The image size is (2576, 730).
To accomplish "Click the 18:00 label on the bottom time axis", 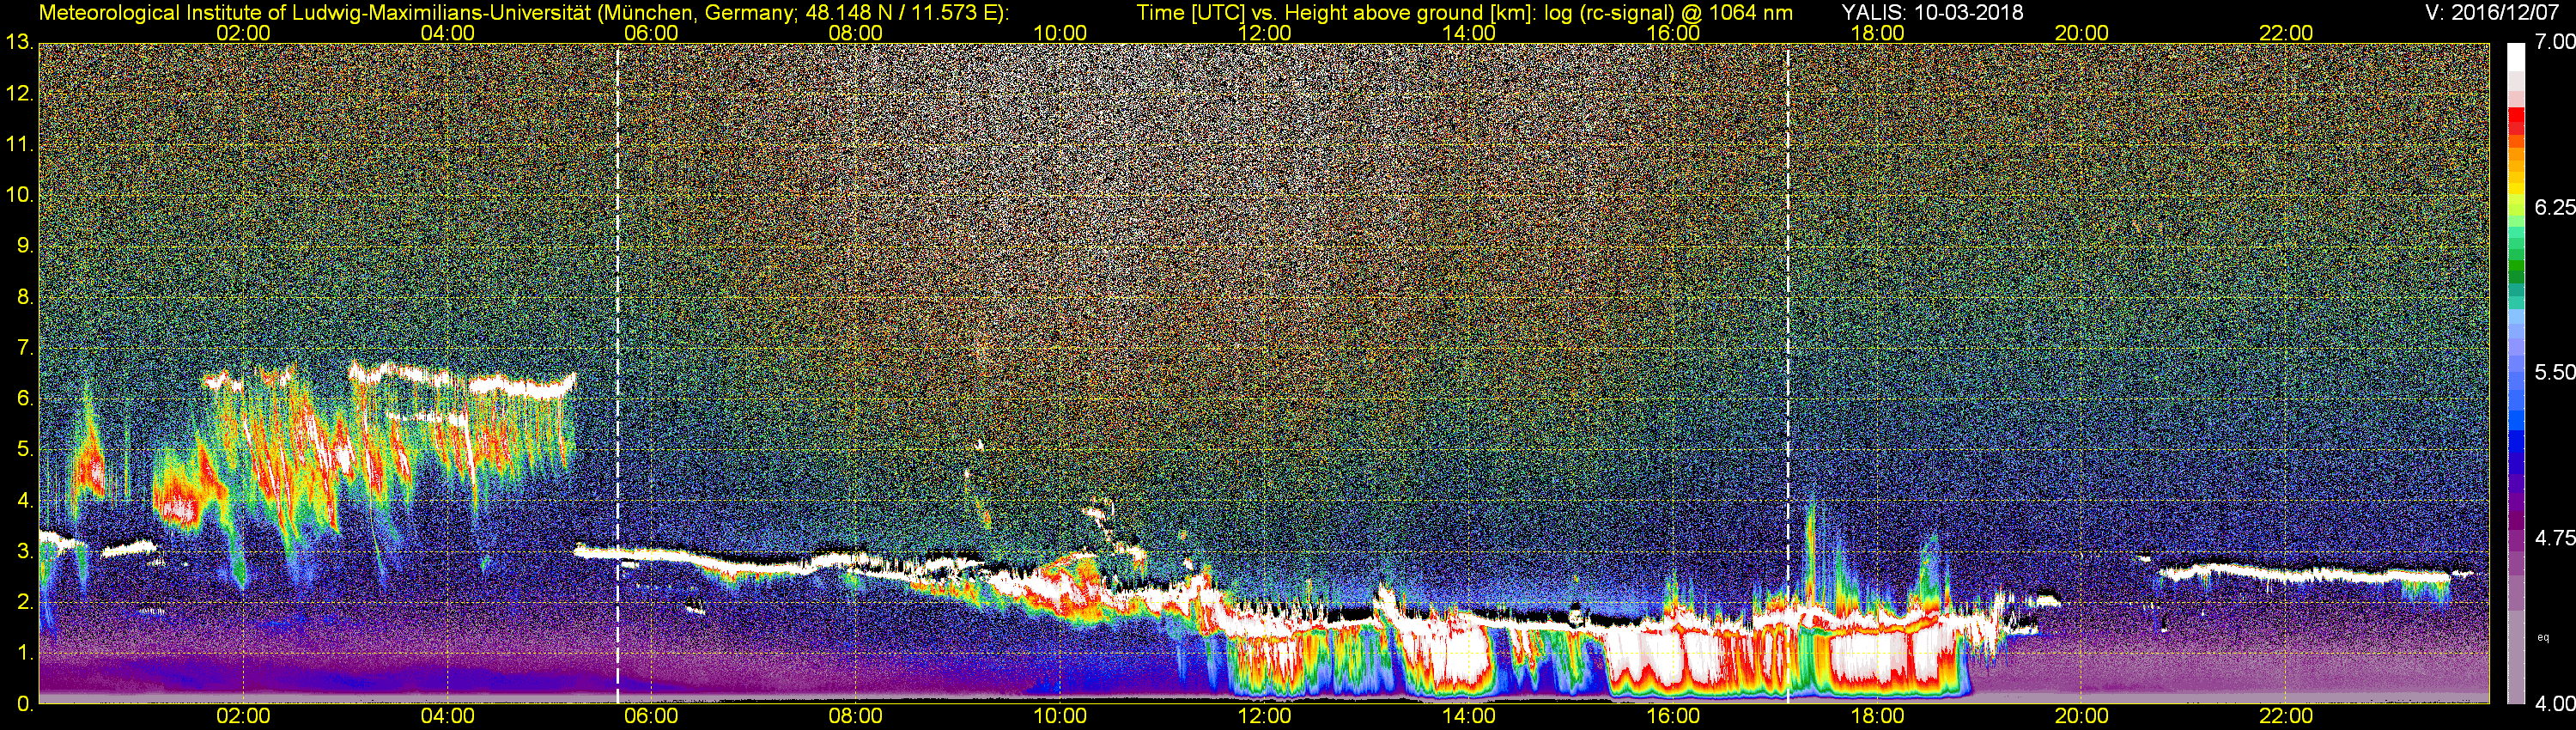I will pos(1877,716).
